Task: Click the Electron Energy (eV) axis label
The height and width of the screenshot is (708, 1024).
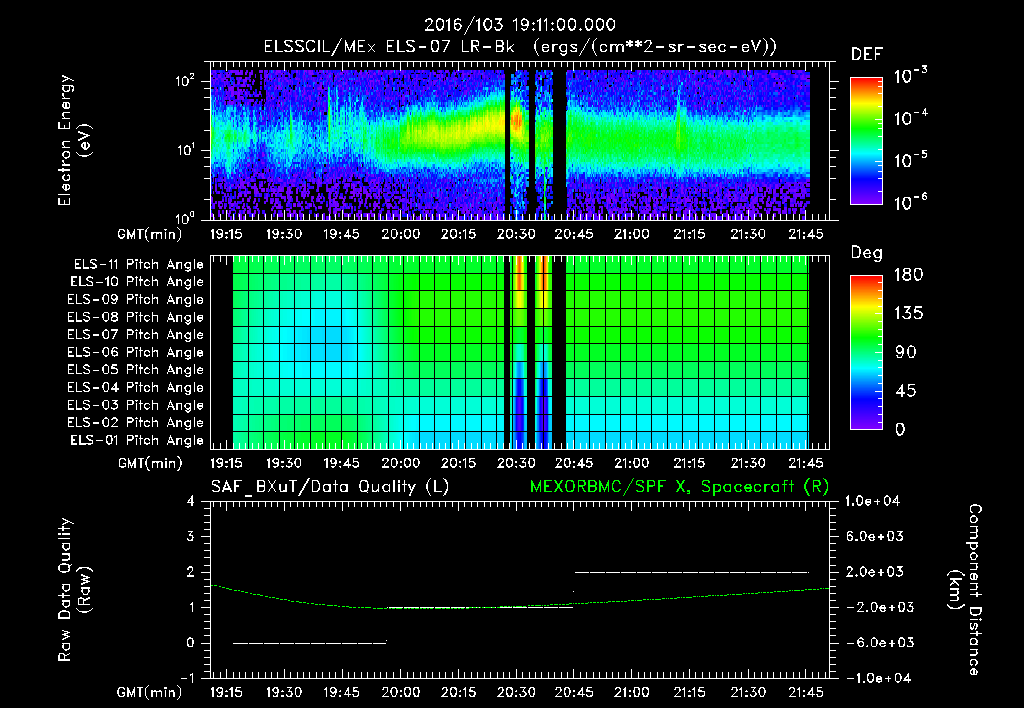Action: (74, 140)
